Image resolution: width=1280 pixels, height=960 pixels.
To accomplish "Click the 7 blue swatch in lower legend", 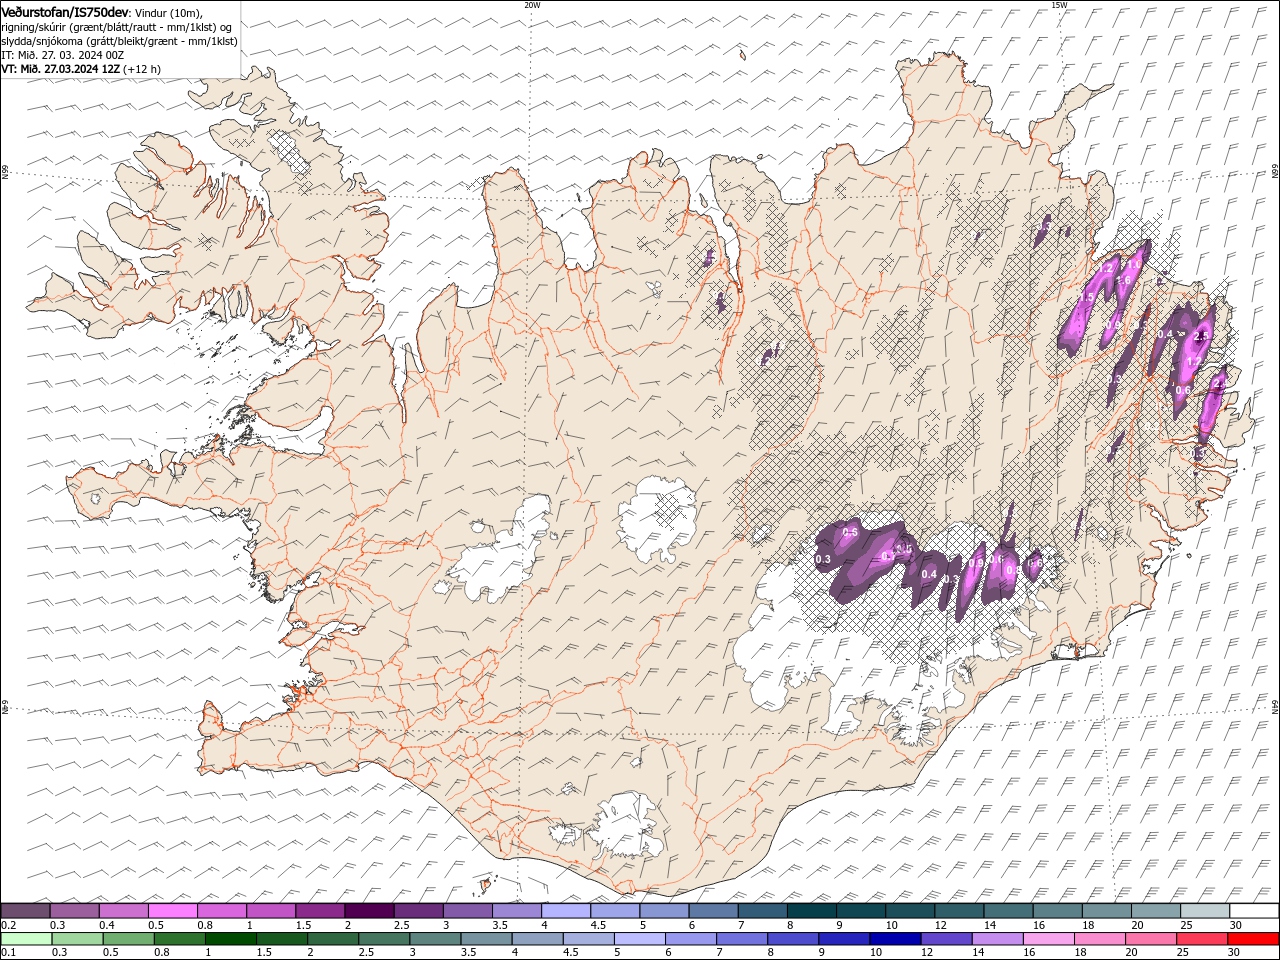I will pos(742,939).
